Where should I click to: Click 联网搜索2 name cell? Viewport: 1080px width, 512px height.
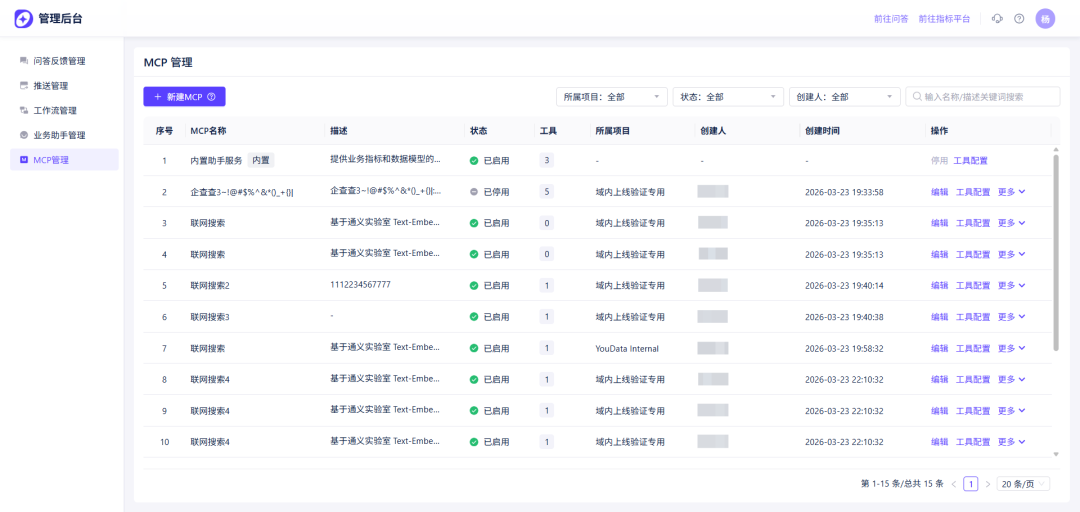[209, 285]
